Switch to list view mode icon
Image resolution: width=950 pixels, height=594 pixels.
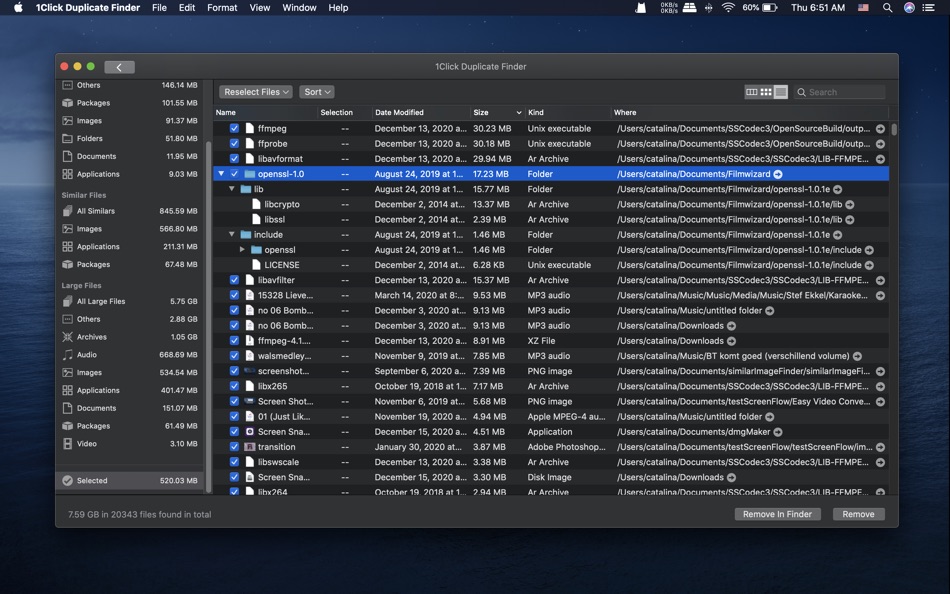[781, 92]
